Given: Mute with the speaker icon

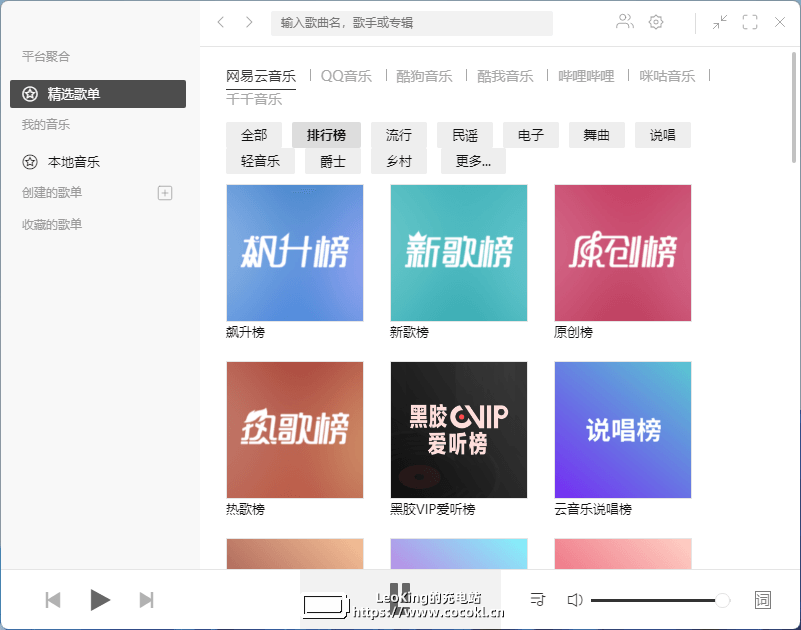Looking at the screenshot, I should [x=575, y=600].
